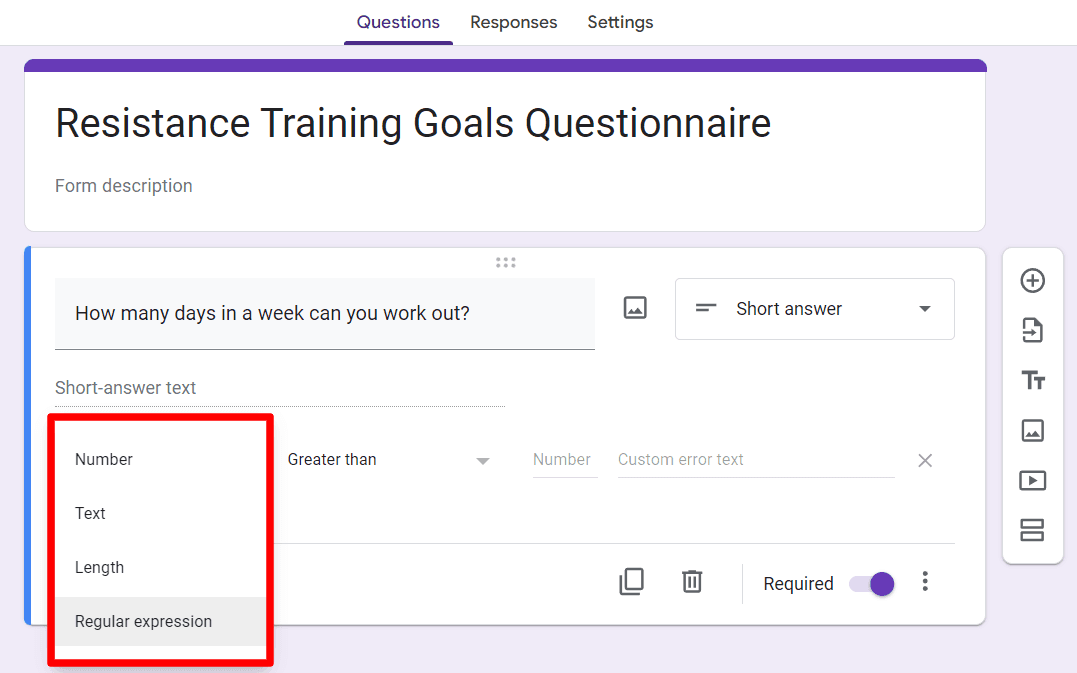Switch to the Responses tab
The height and width of the screenshot is (673, 1077).
(514, 22)
